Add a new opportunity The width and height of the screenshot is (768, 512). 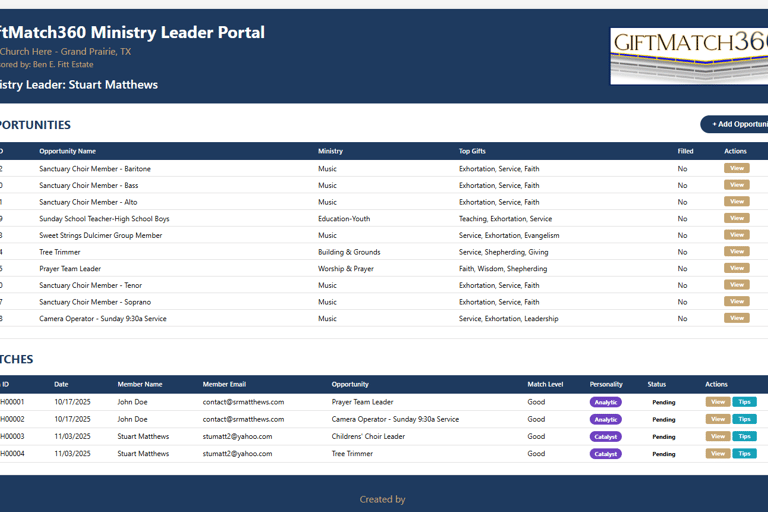click(734, 124)
